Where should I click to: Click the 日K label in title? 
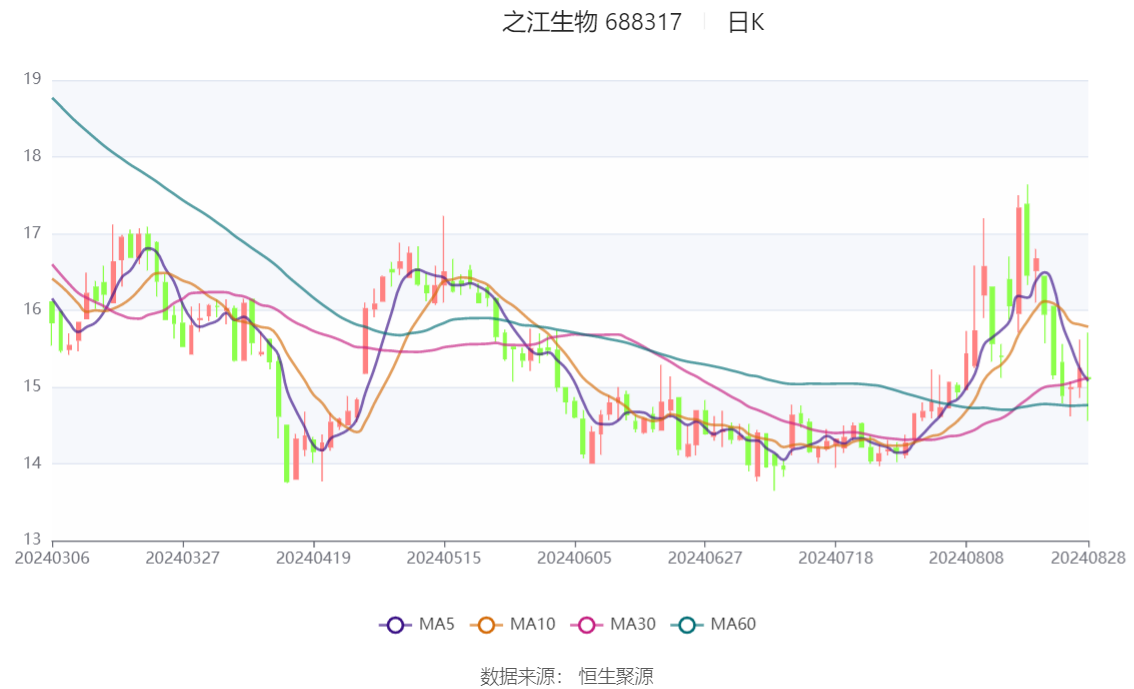pos(746,22)
